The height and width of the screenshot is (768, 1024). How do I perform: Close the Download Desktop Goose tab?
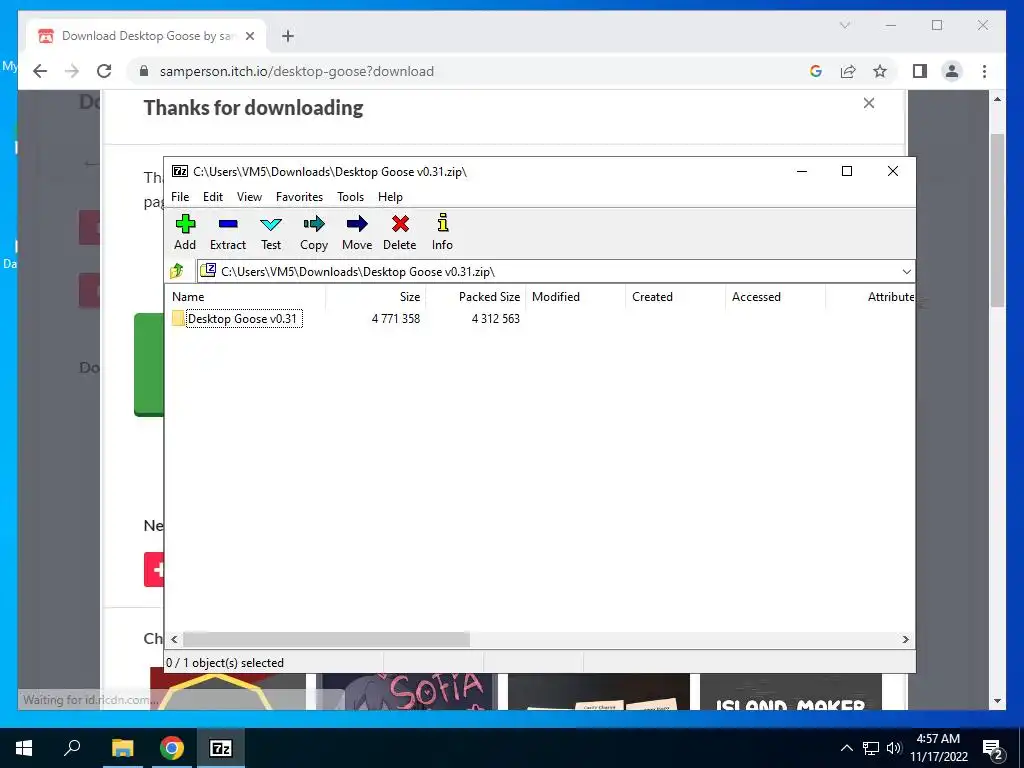point(249,36)
